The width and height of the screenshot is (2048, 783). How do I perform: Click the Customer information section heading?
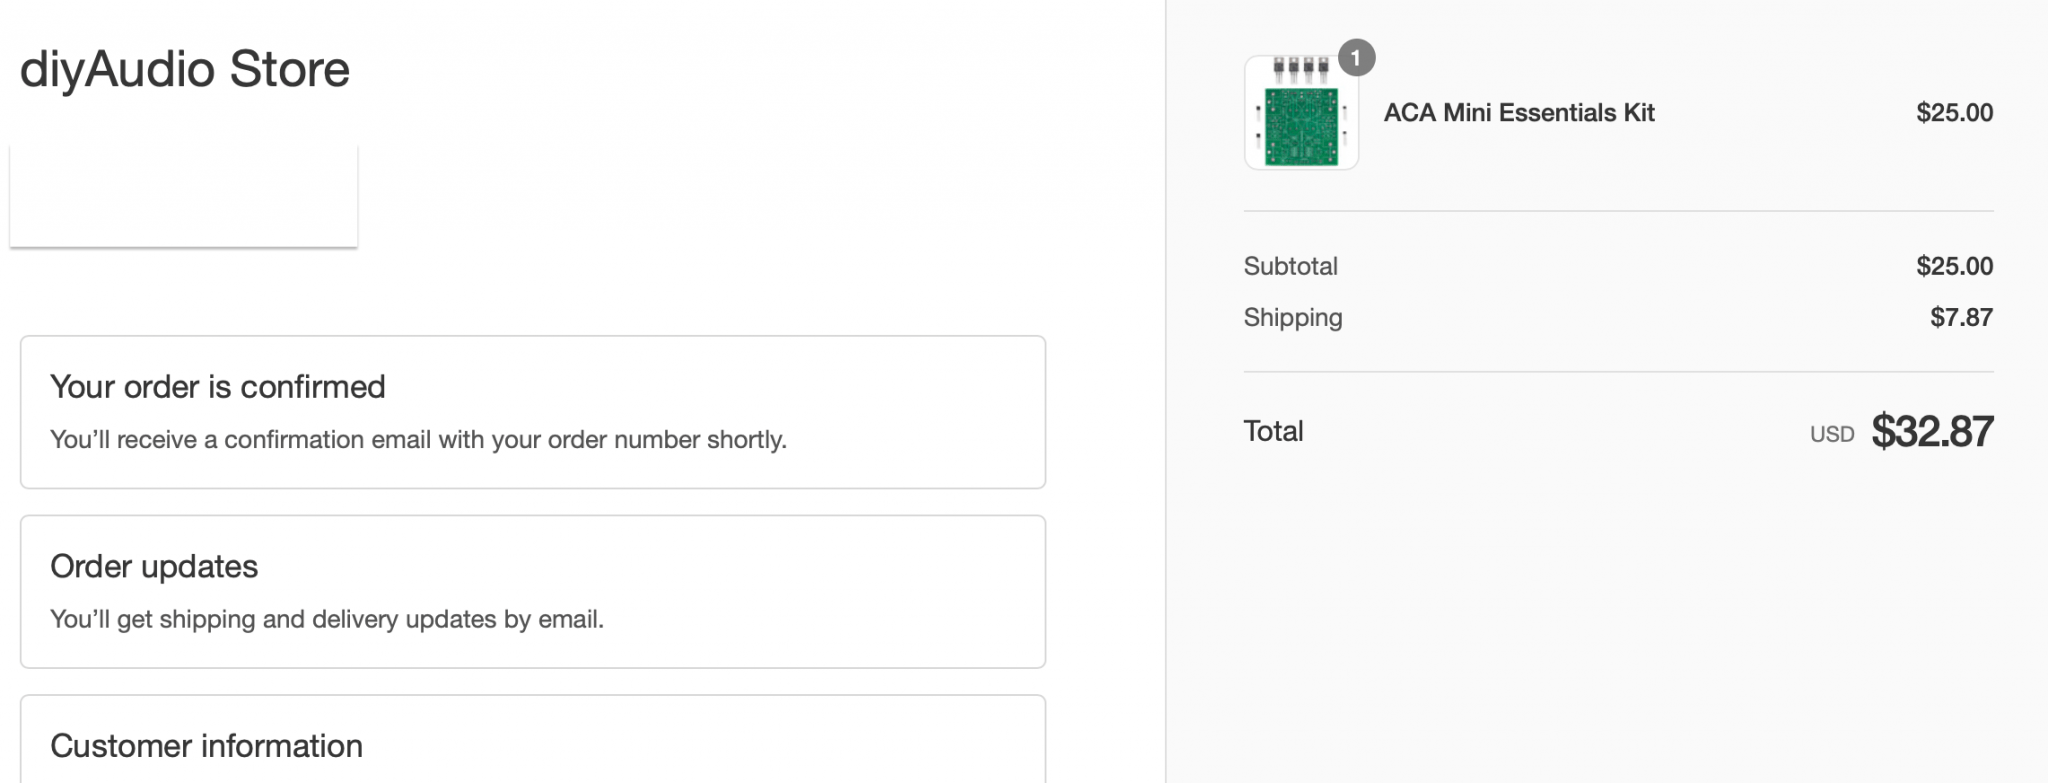coord(206,746)
